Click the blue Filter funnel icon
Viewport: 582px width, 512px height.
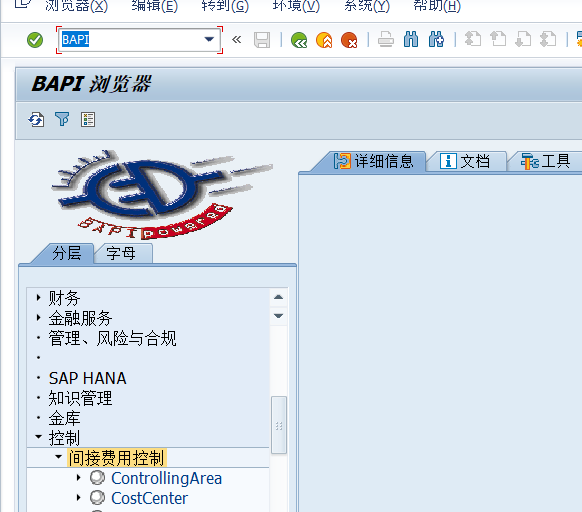(62, 119)
